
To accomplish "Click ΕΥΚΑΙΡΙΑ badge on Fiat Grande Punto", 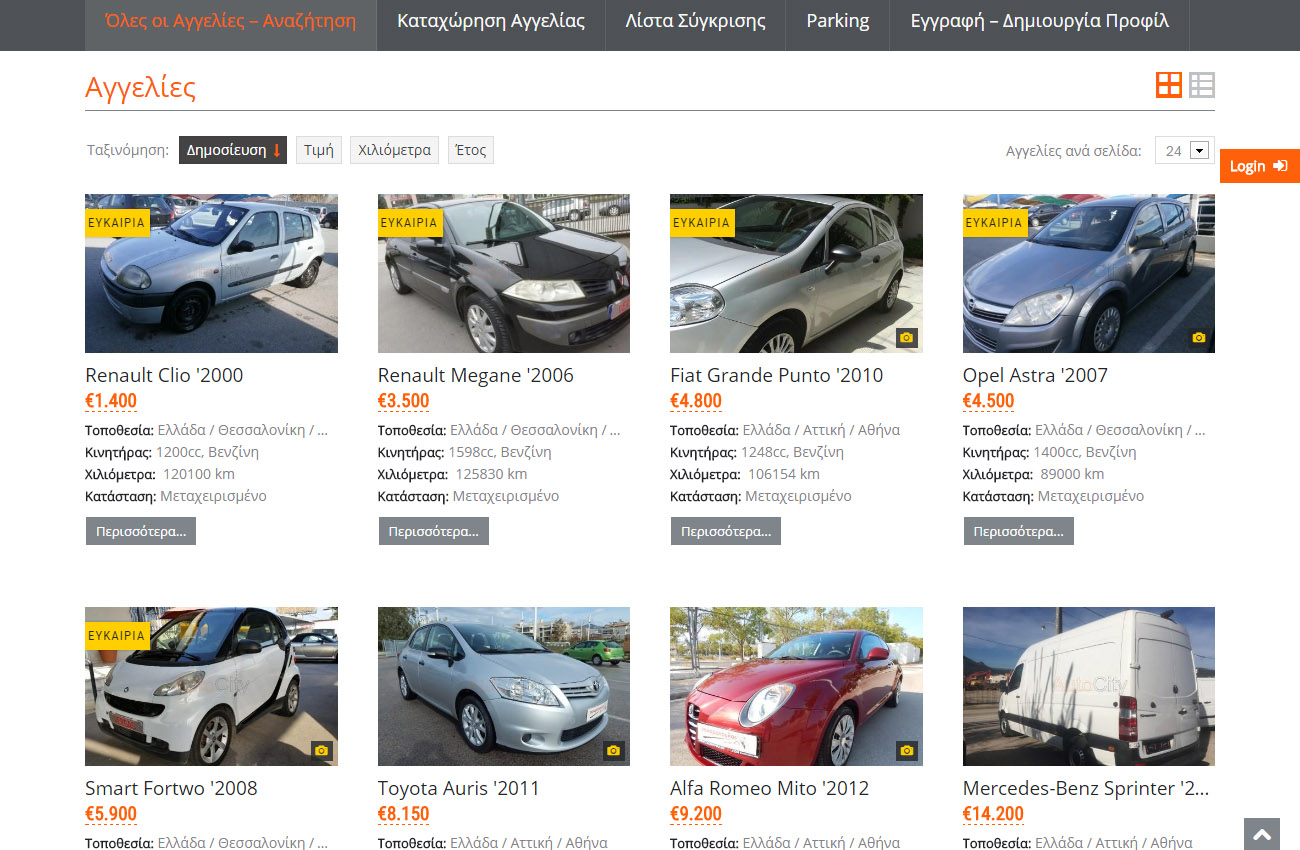I will [x=702, y=222].
